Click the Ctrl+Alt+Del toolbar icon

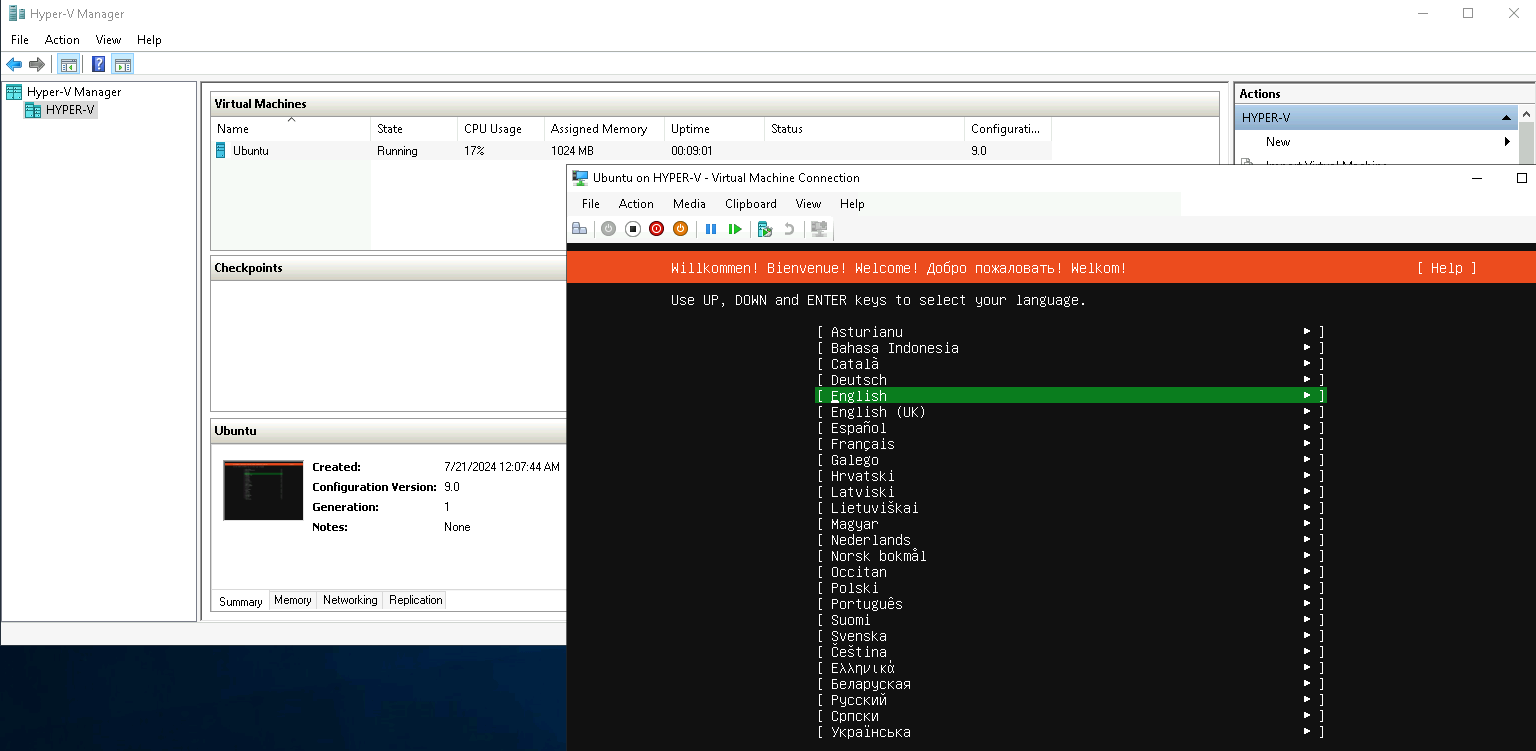point(579,229)
